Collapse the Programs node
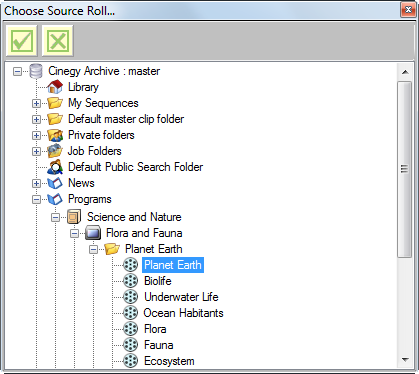Image resolution: width=419 pixels, height=374 pixels. 36,199
